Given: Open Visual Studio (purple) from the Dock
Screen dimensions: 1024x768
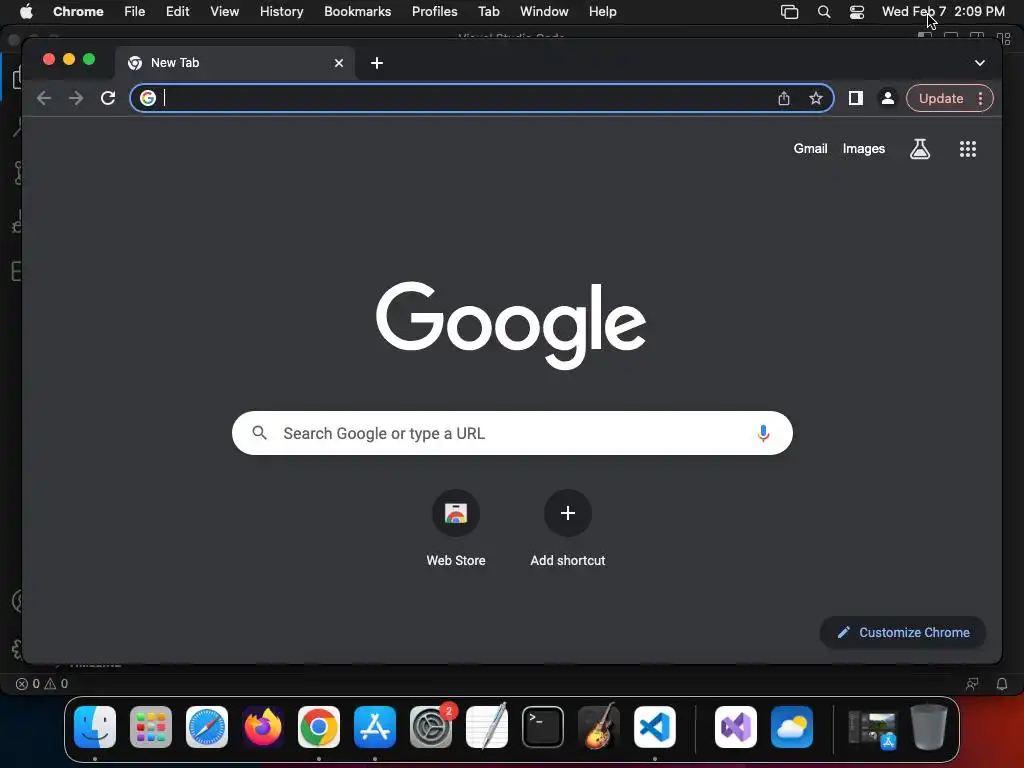Looking at the screenshot, I should pos(736,727).
